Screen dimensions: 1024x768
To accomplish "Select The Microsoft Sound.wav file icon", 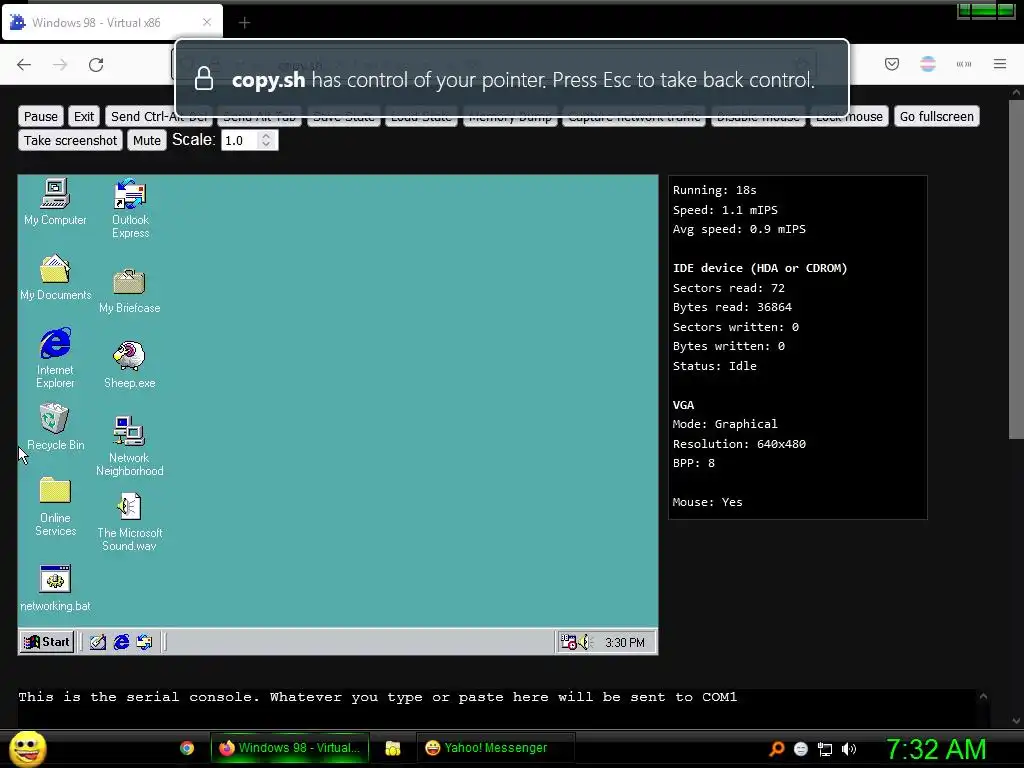I will (x=129, y=521).
